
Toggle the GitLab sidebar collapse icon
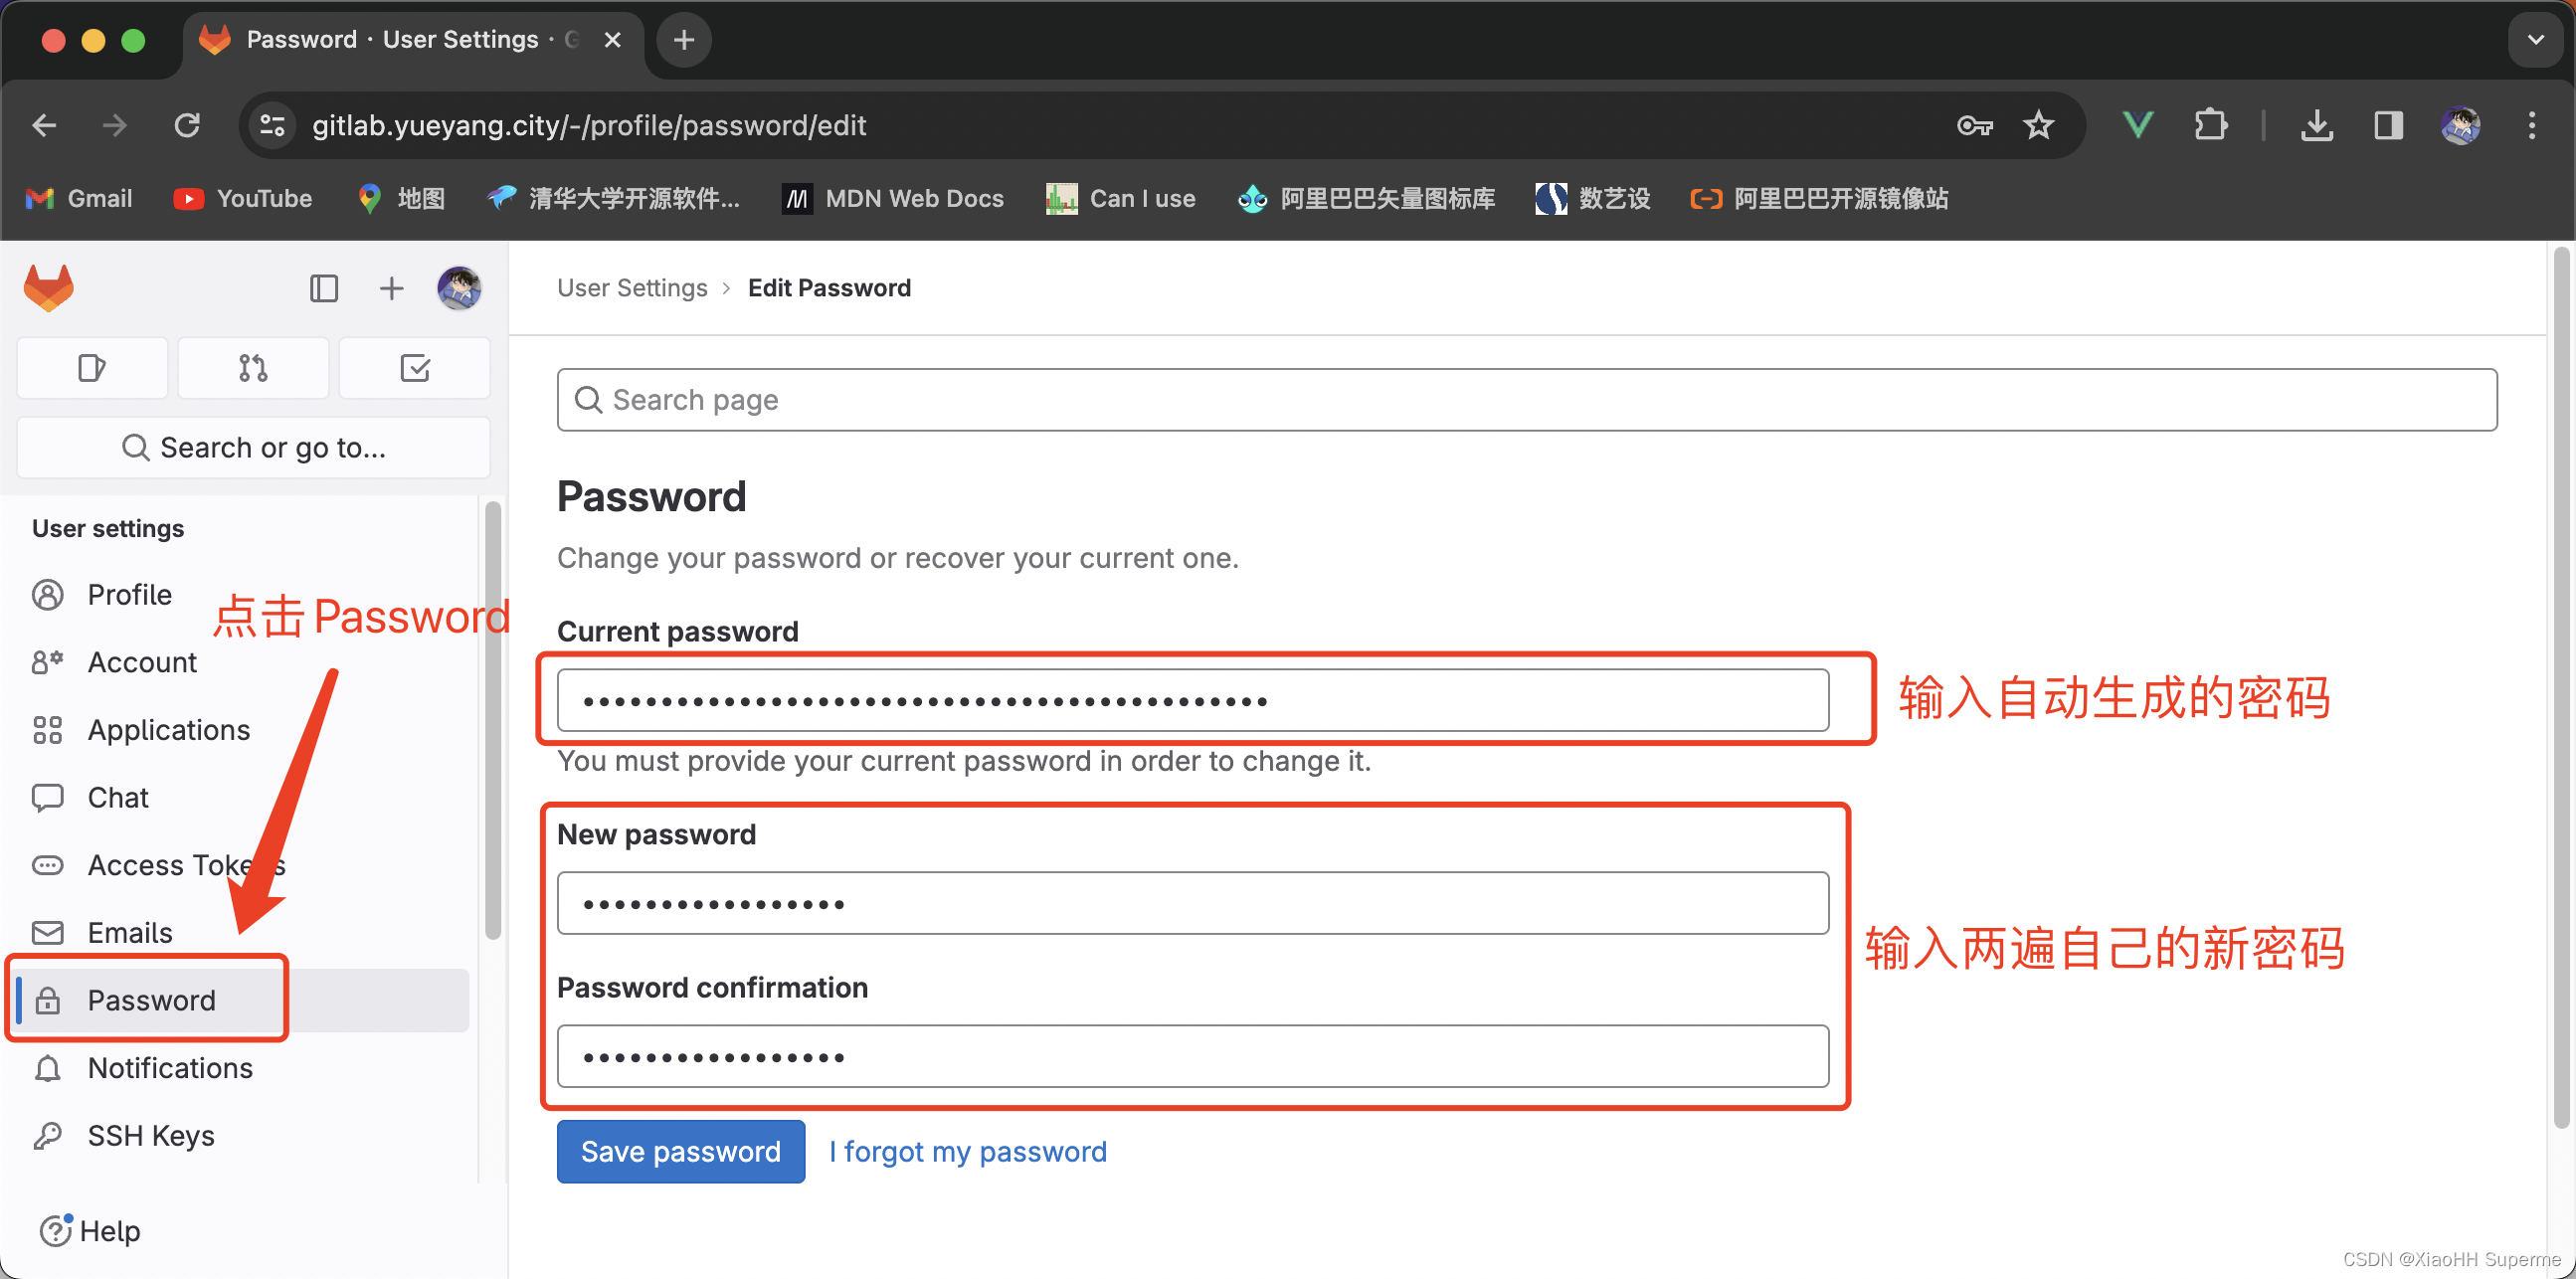pyautogui.click(x=323, y=289)
